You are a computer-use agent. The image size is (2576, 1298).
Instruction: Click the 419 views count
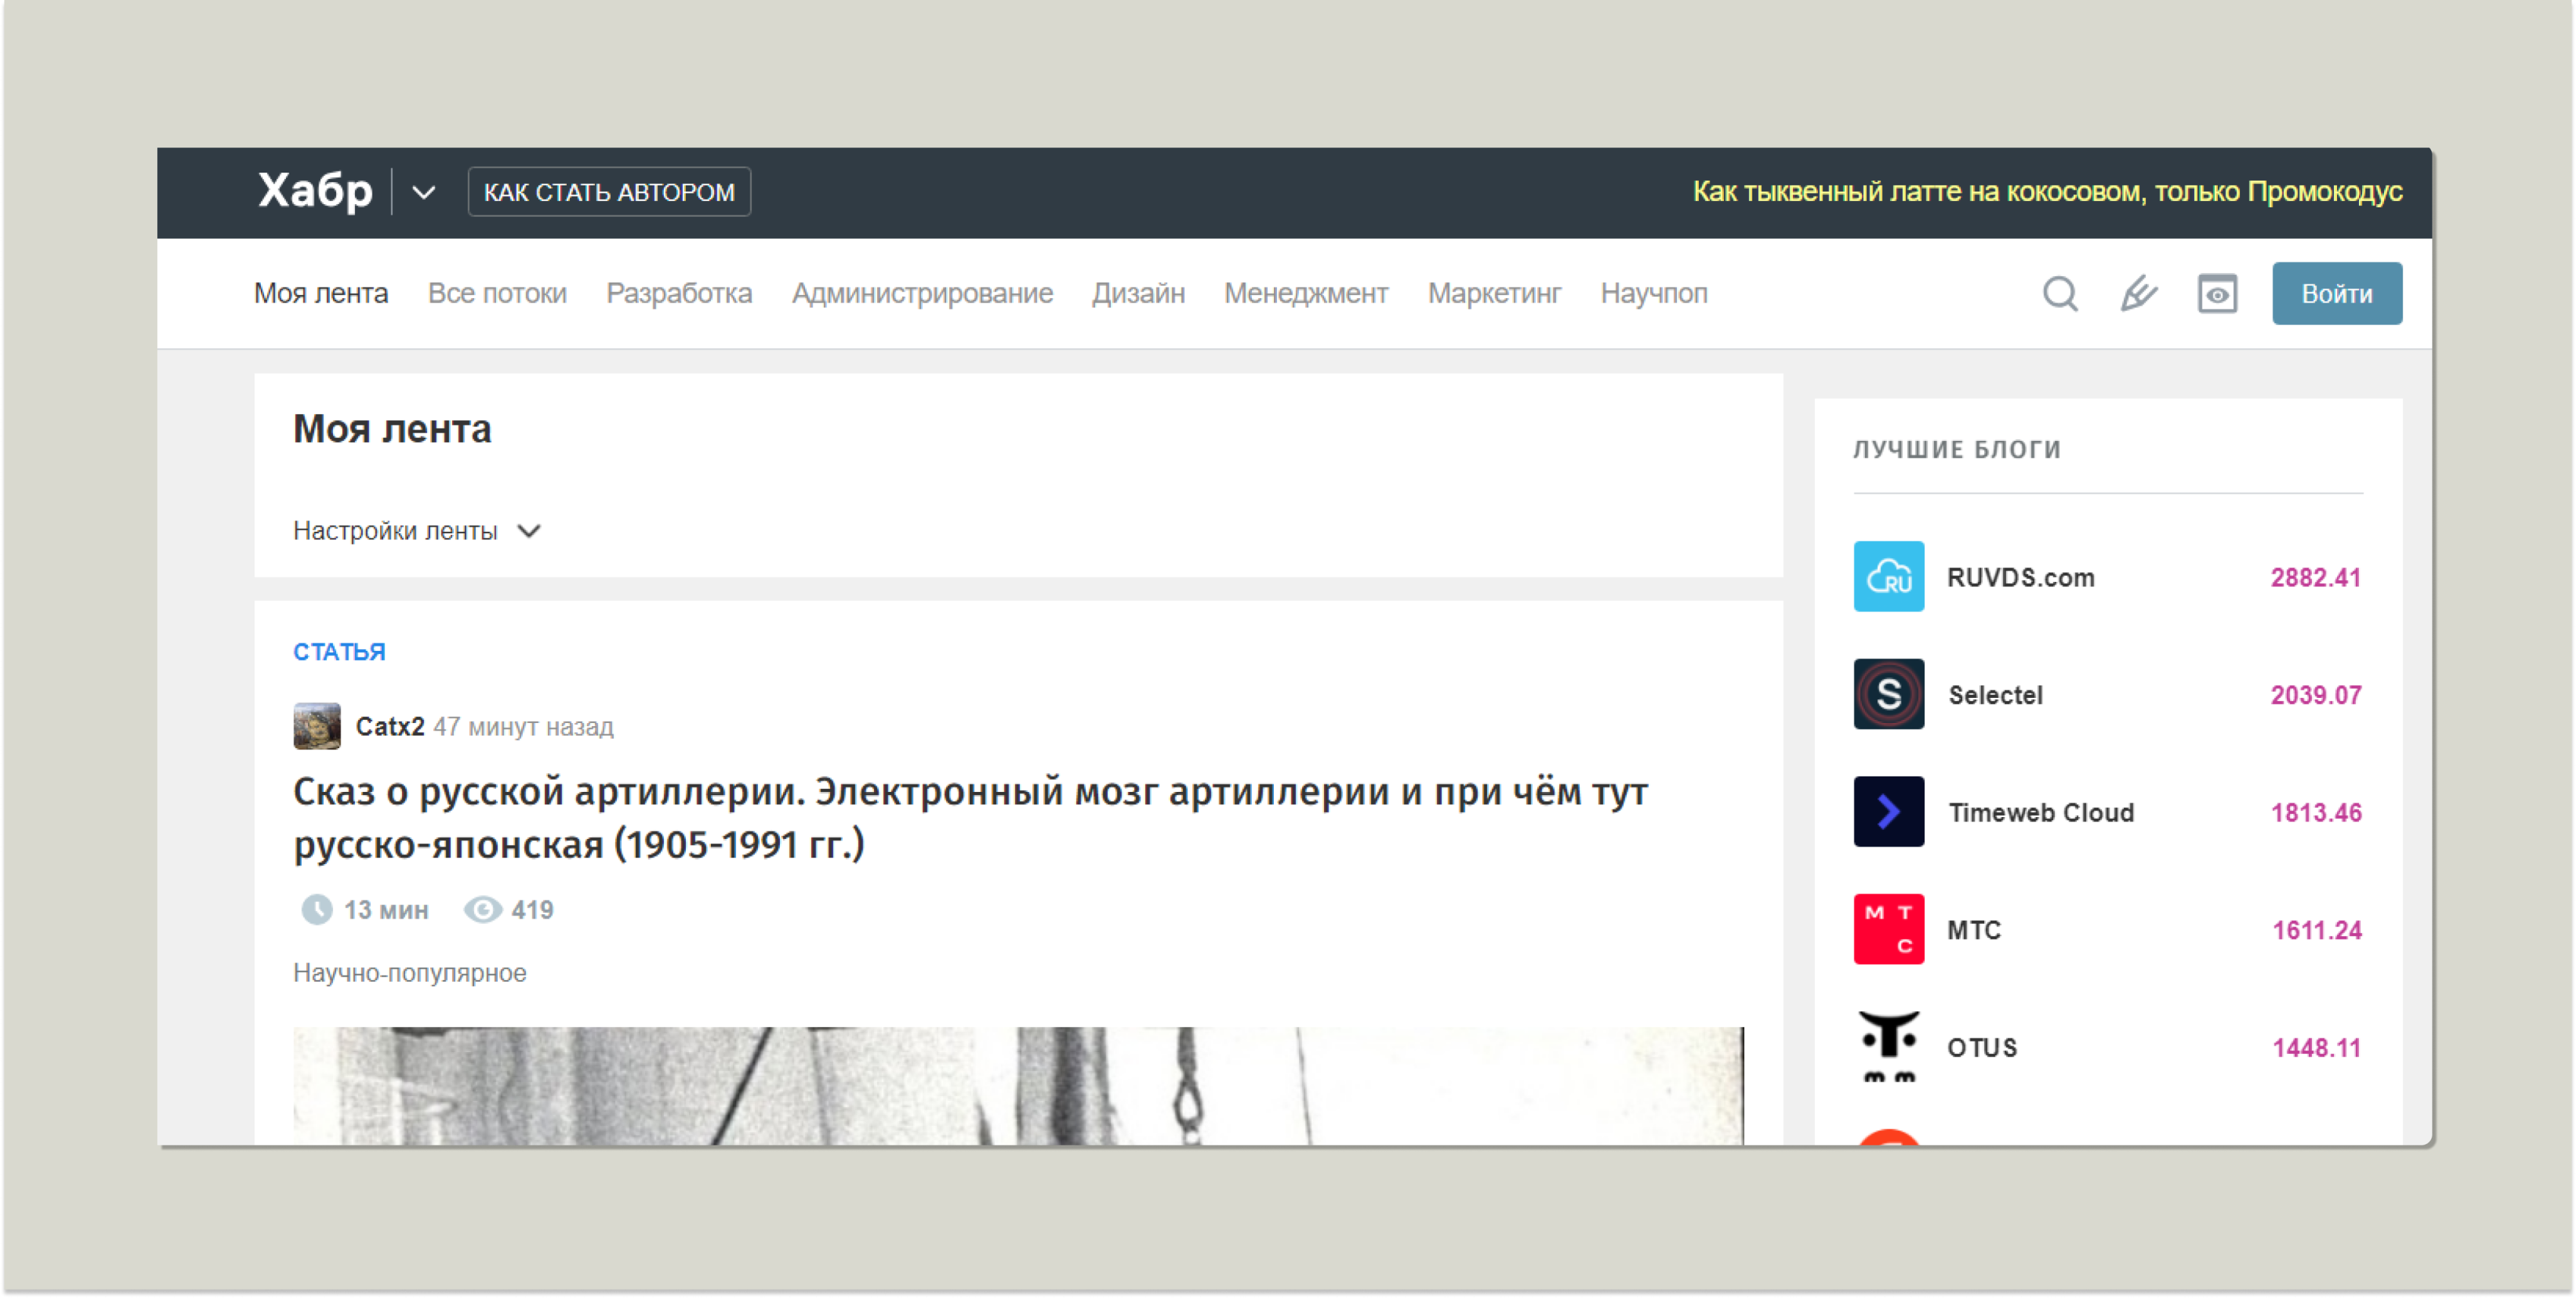click(532, 909)
